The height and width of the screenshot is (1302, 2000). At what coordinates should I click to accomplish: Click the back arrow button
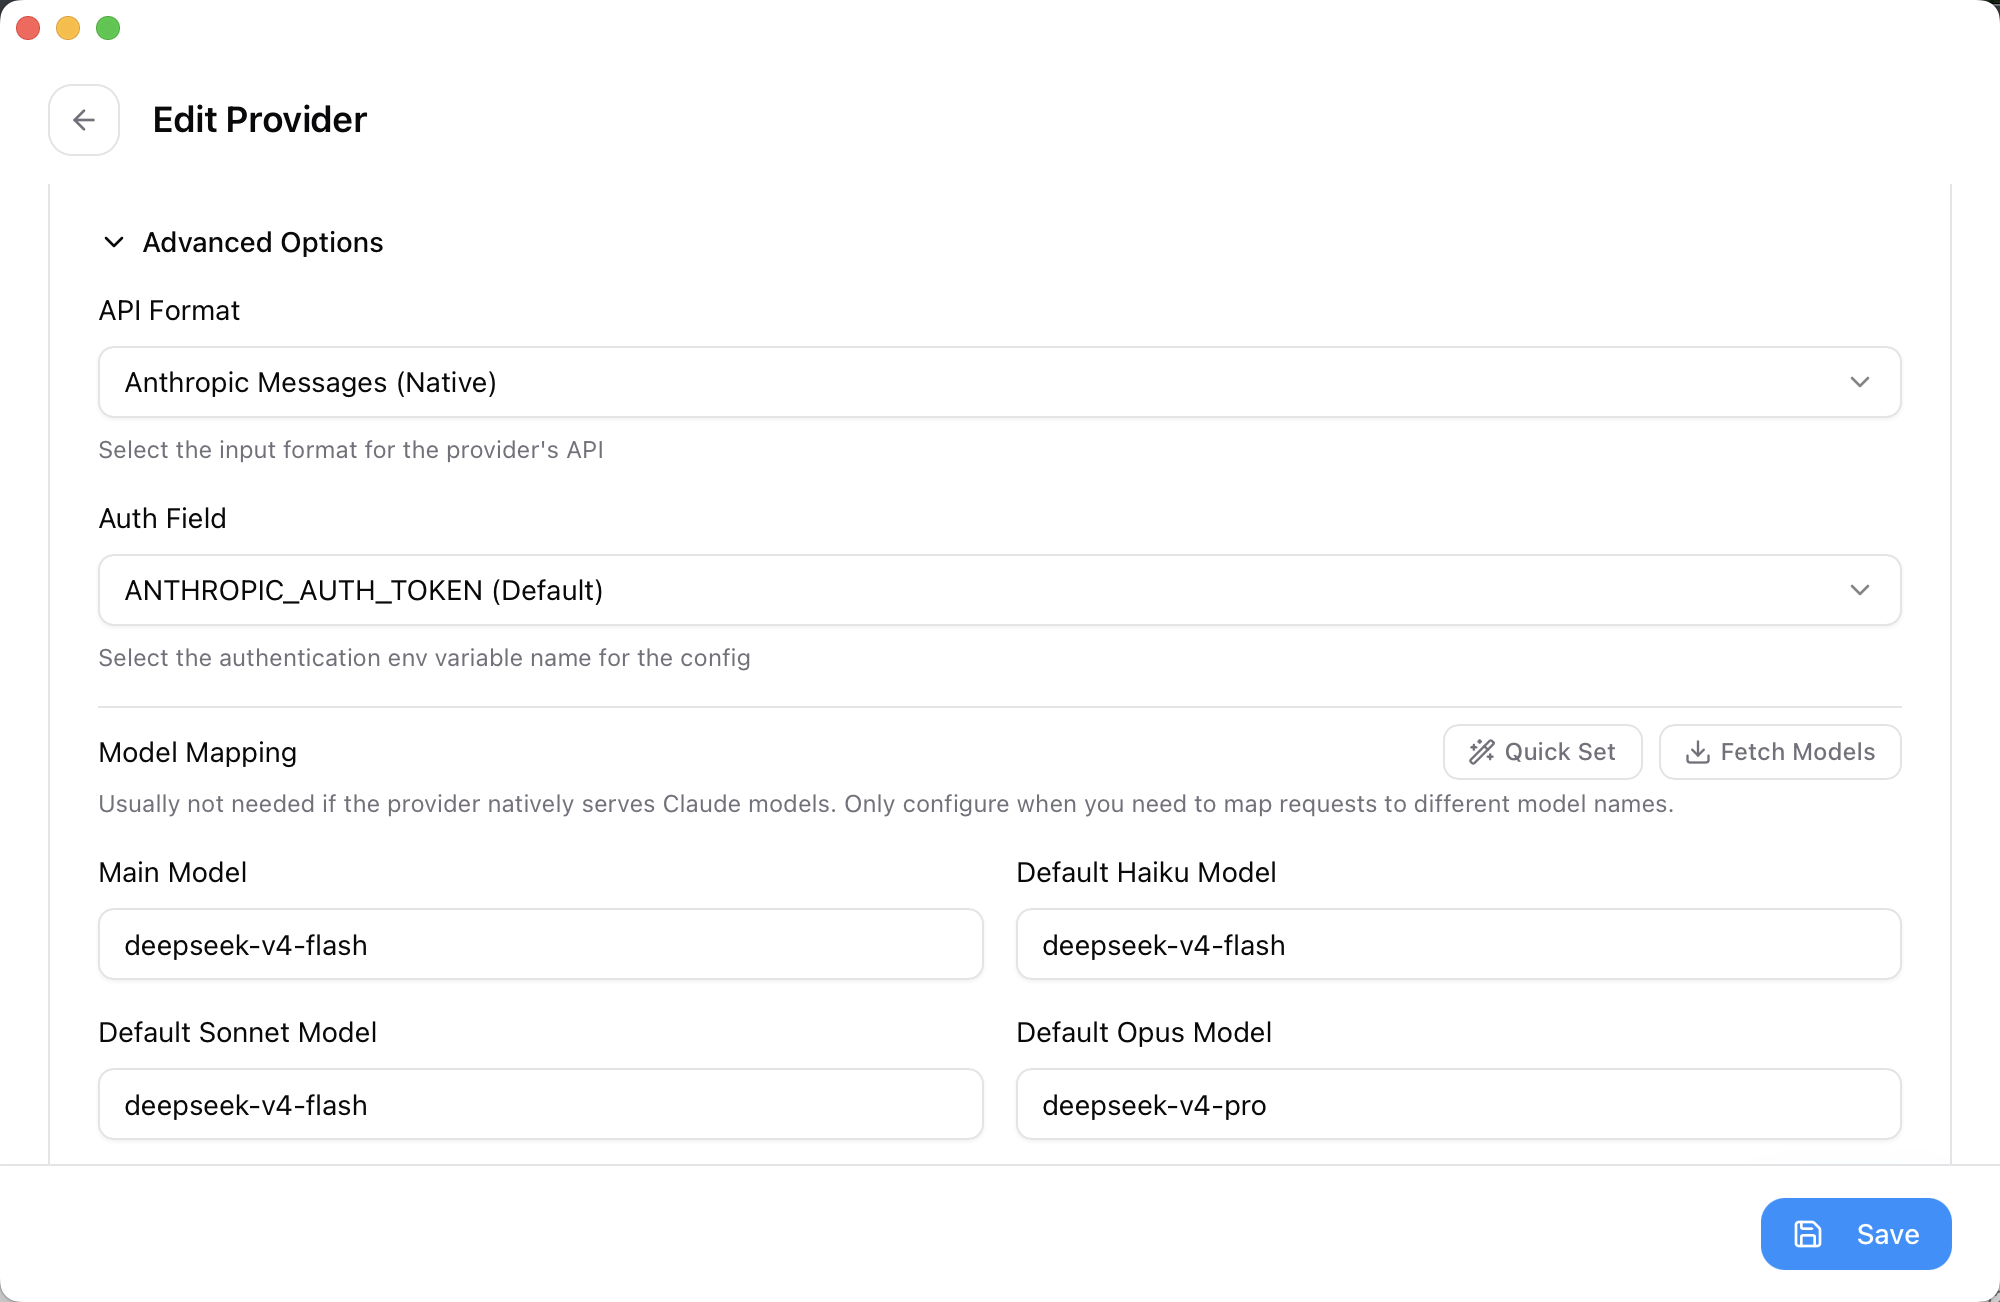click(84, 120)
